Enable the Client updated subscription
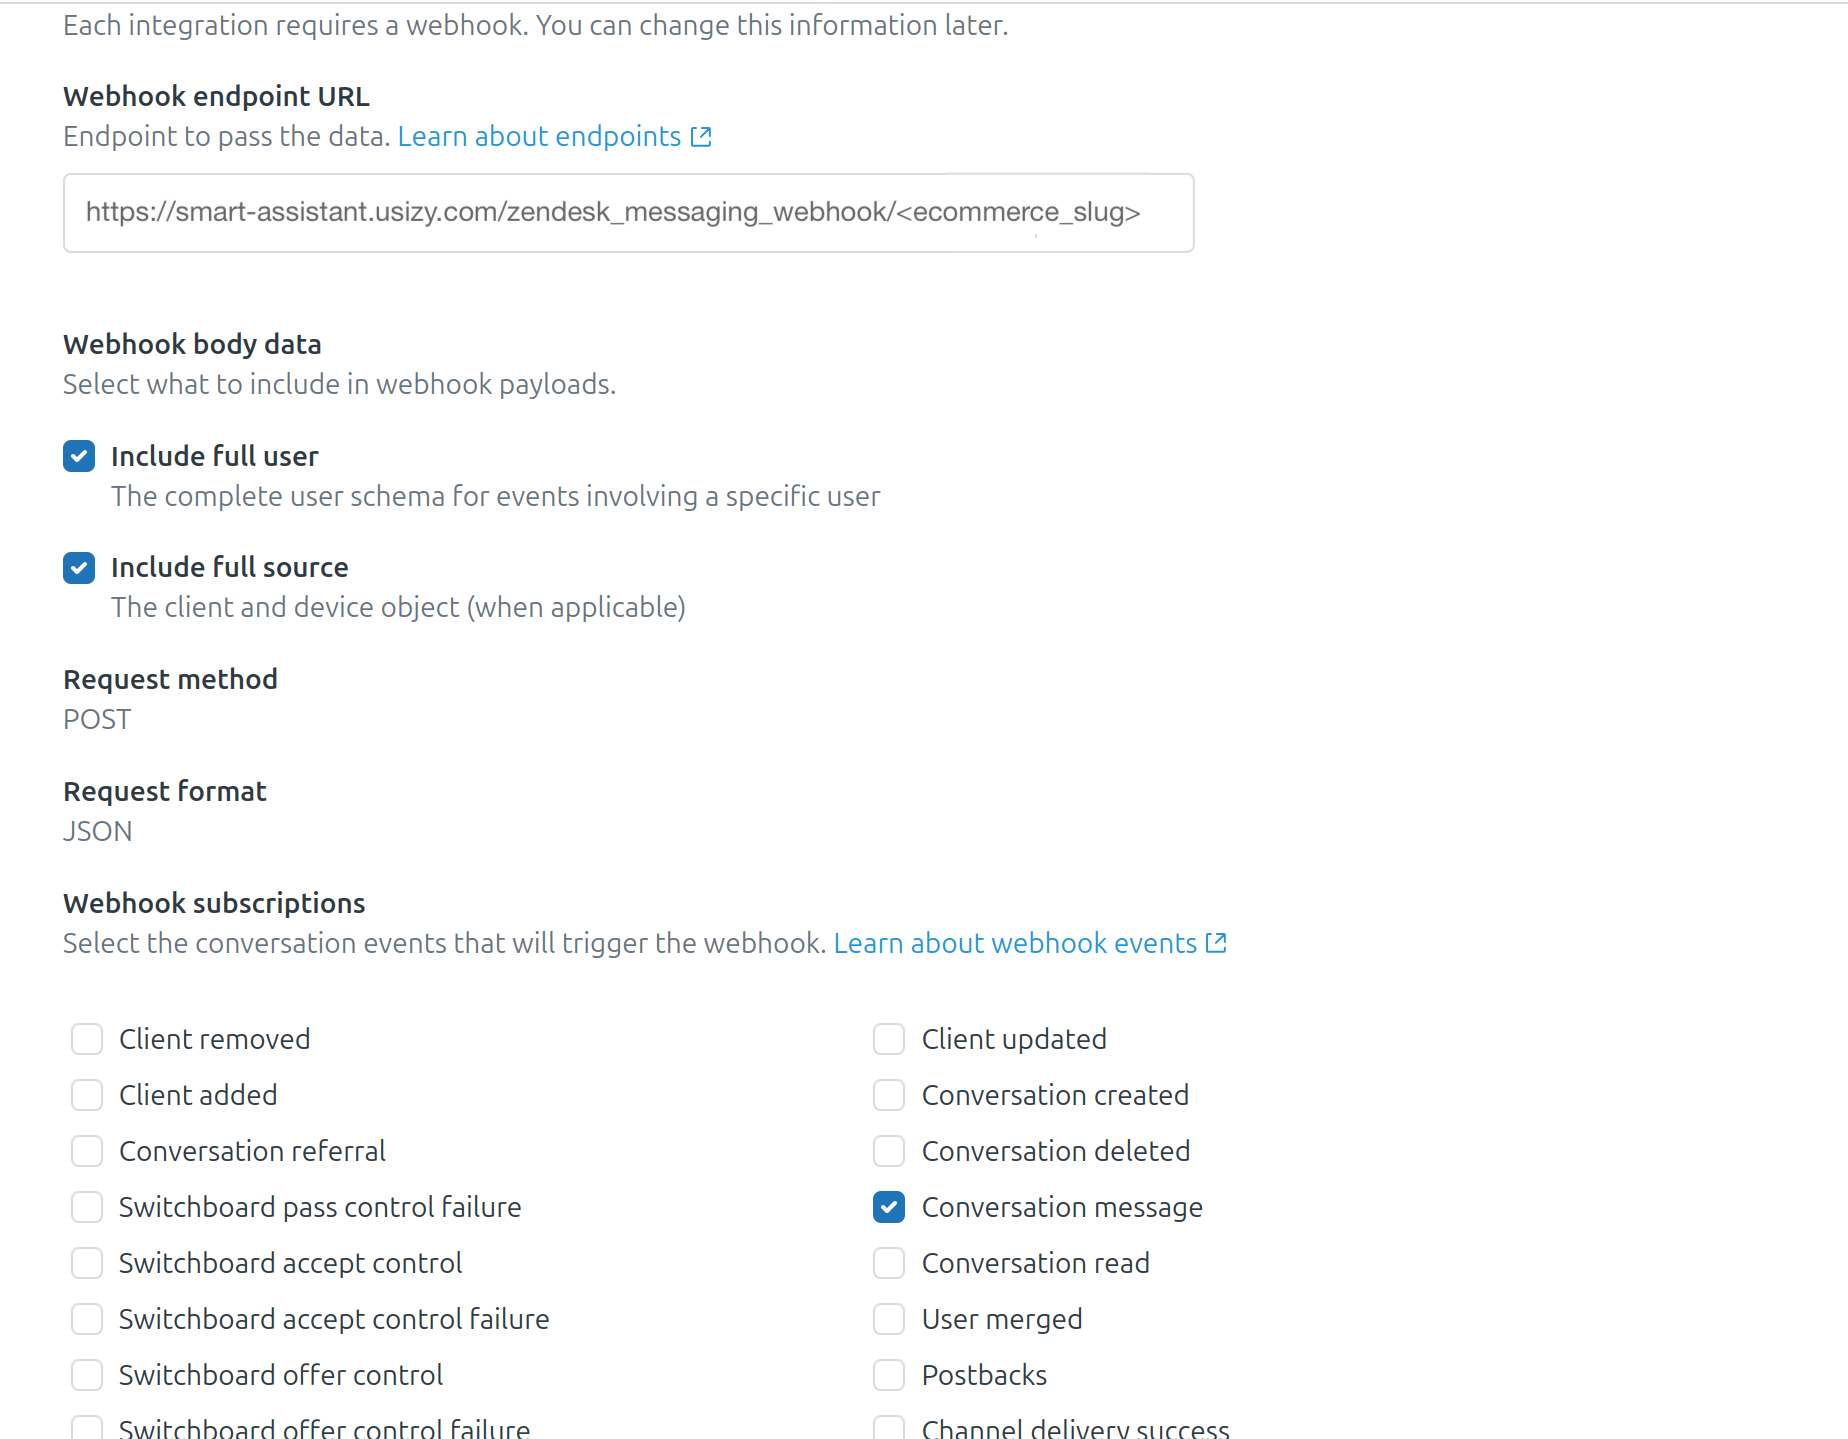This screenshot has height=1439, width=1848. coord(889,1039)
